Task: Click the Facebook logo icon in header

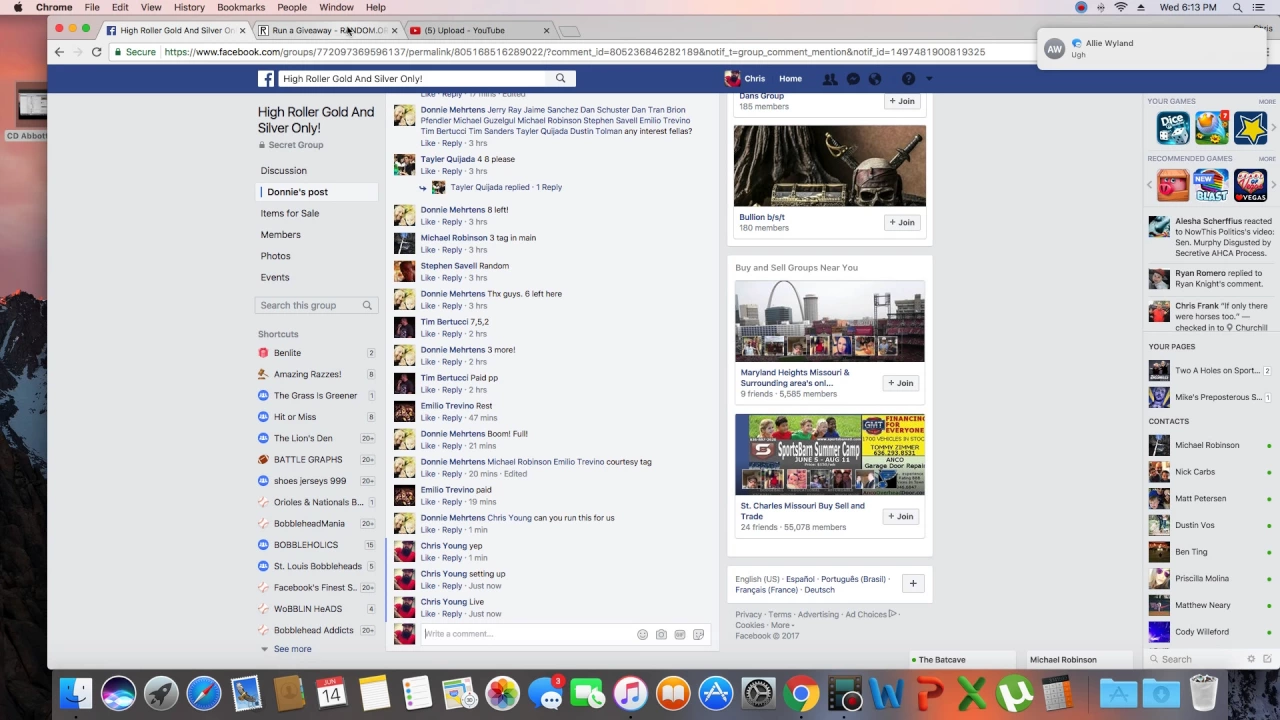Action: tap(266, 78)
